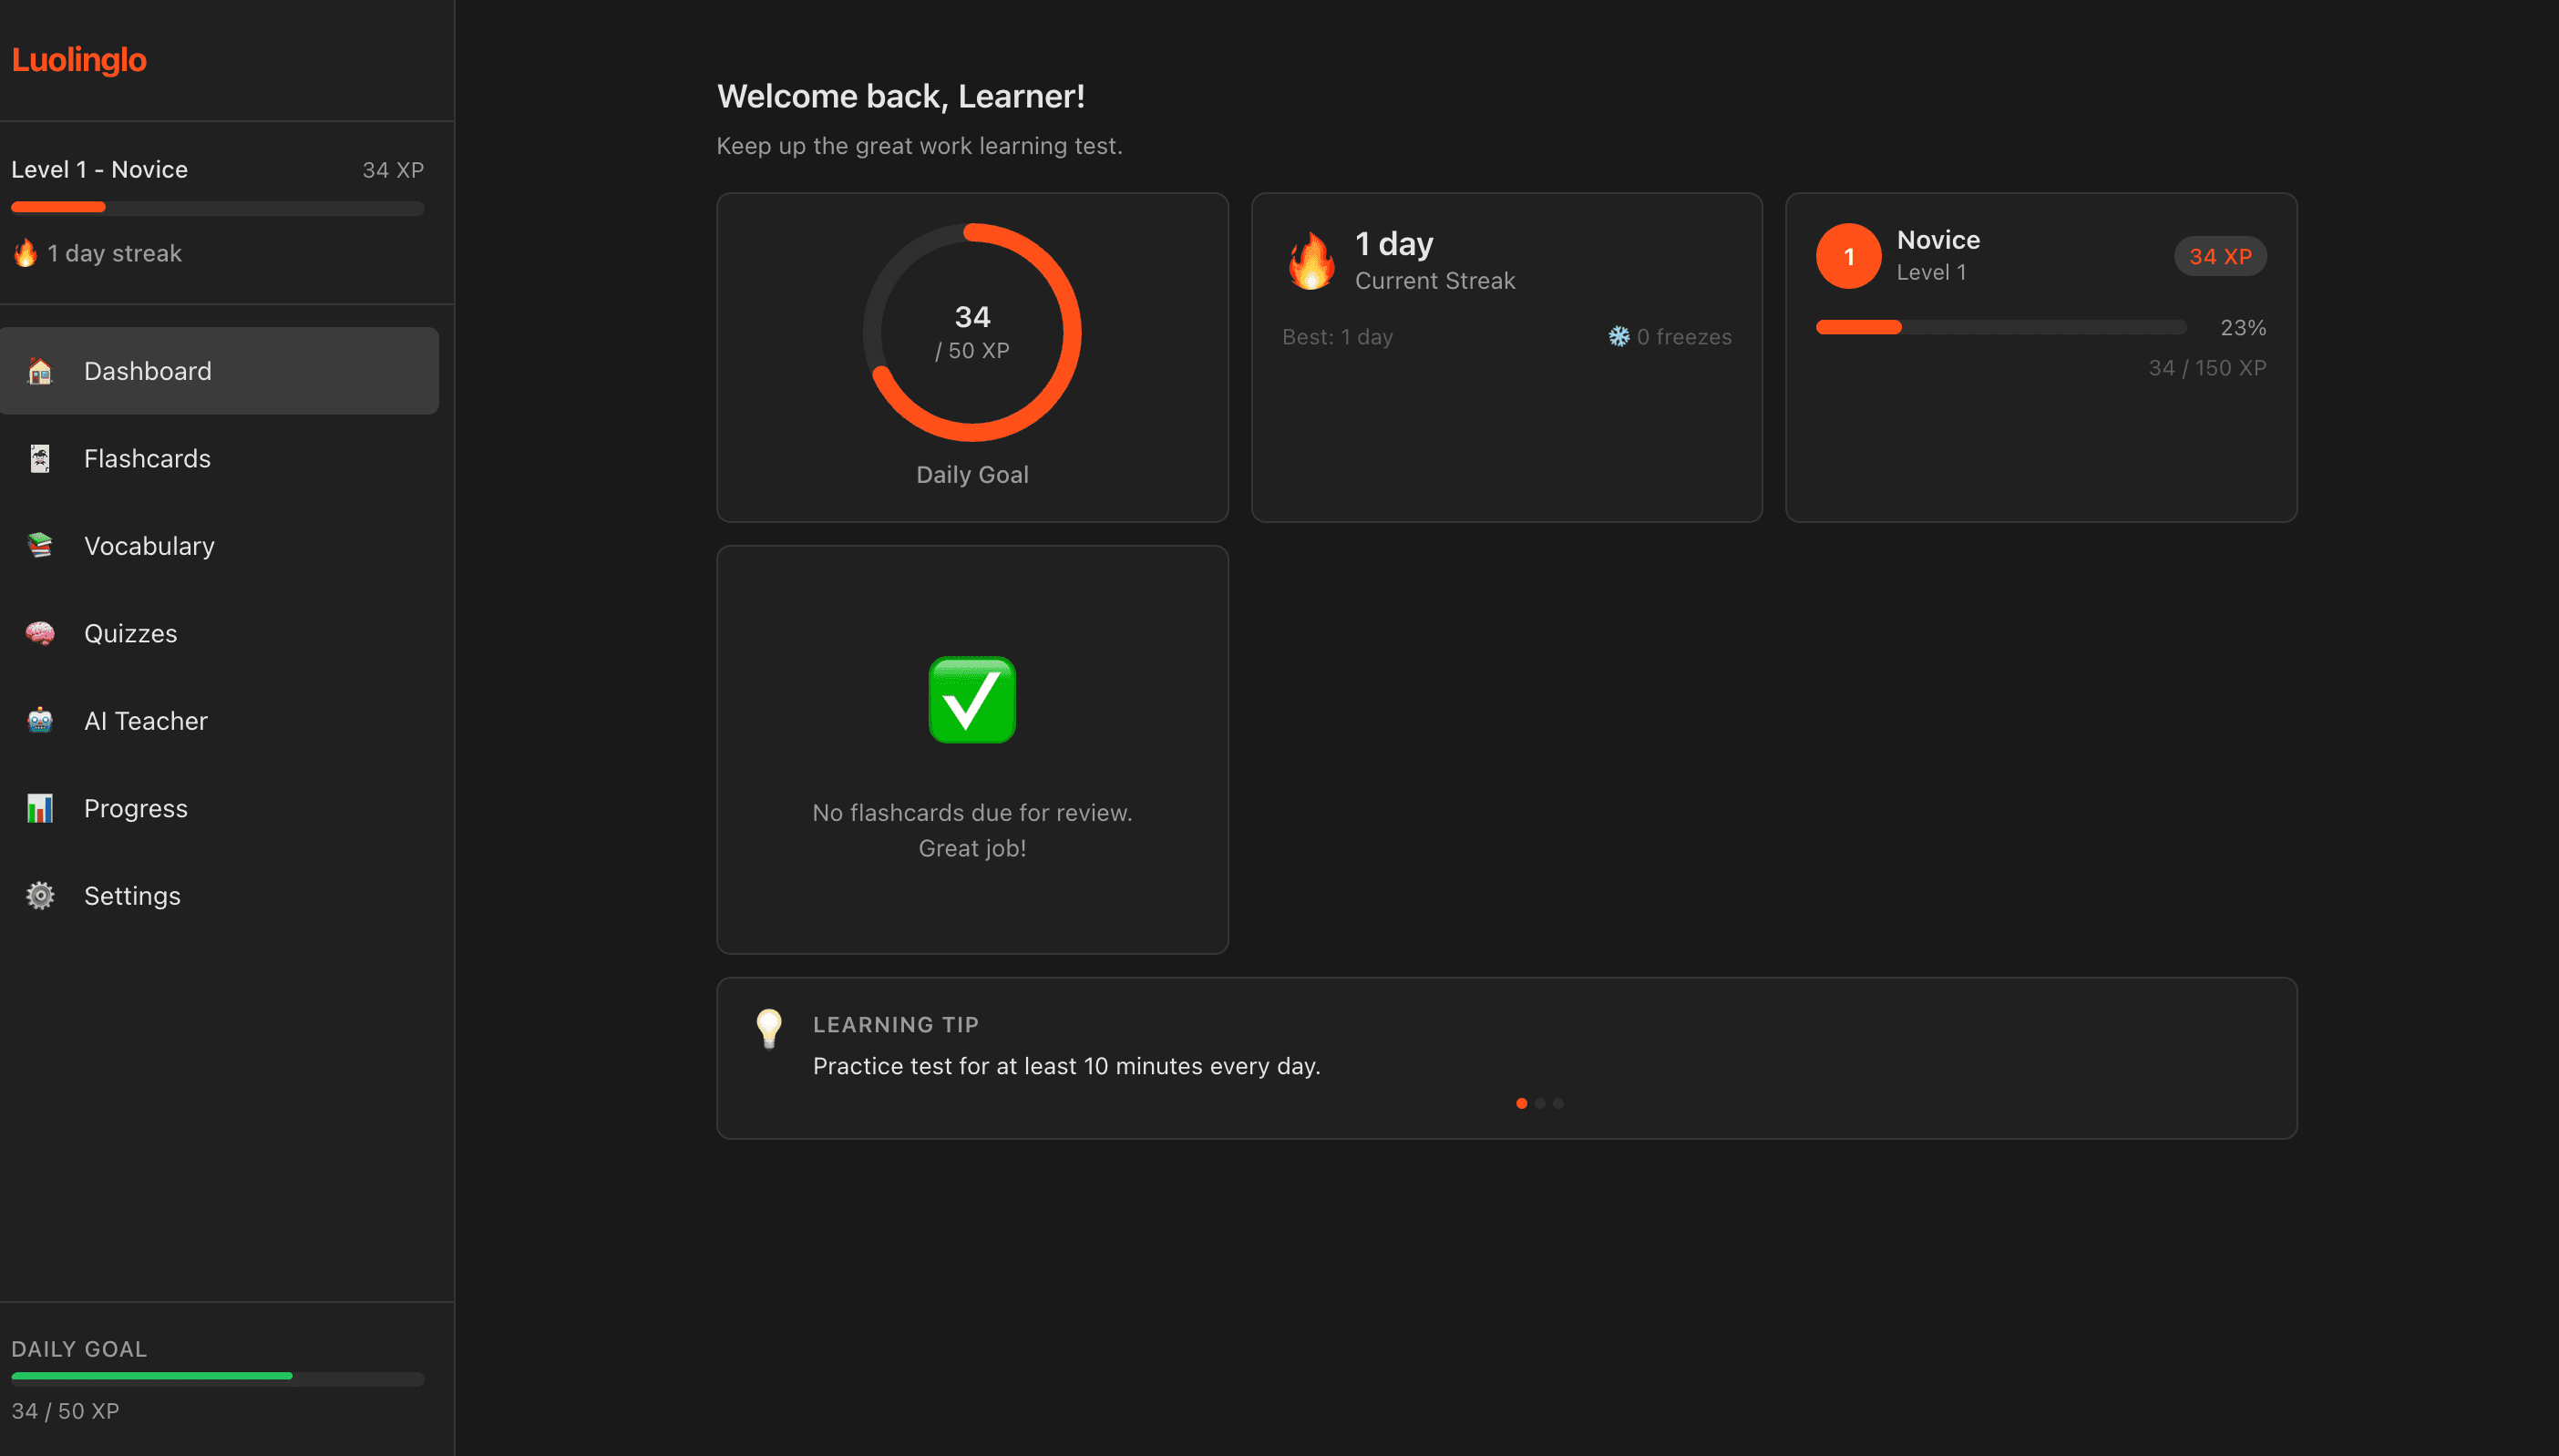Screen dimensions: 2559x1456
Task: Click the "Practice test for at least 10 minutes" tip
Action: coord(1066,1066)
